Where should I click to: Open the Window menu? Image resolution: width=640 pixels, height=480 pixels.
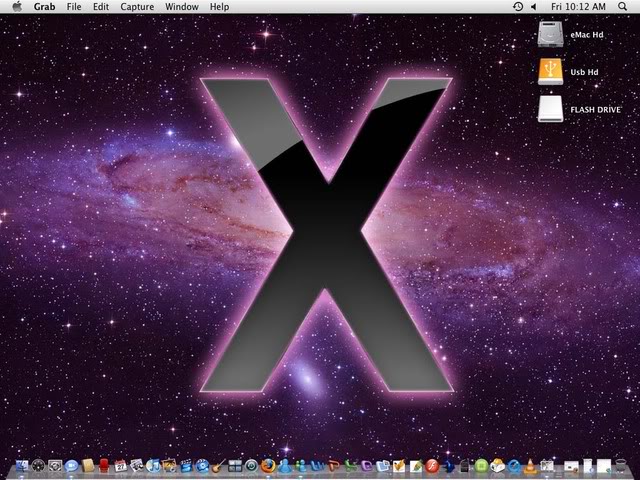(182, 7)
